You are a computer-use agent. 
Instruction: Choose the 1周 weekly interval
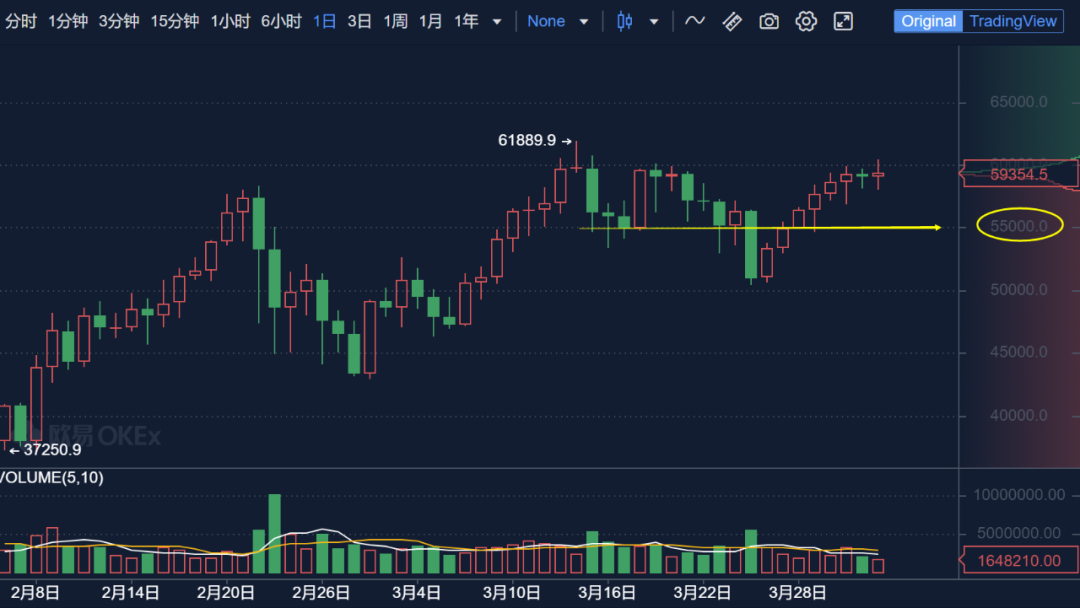coord(395,21)
